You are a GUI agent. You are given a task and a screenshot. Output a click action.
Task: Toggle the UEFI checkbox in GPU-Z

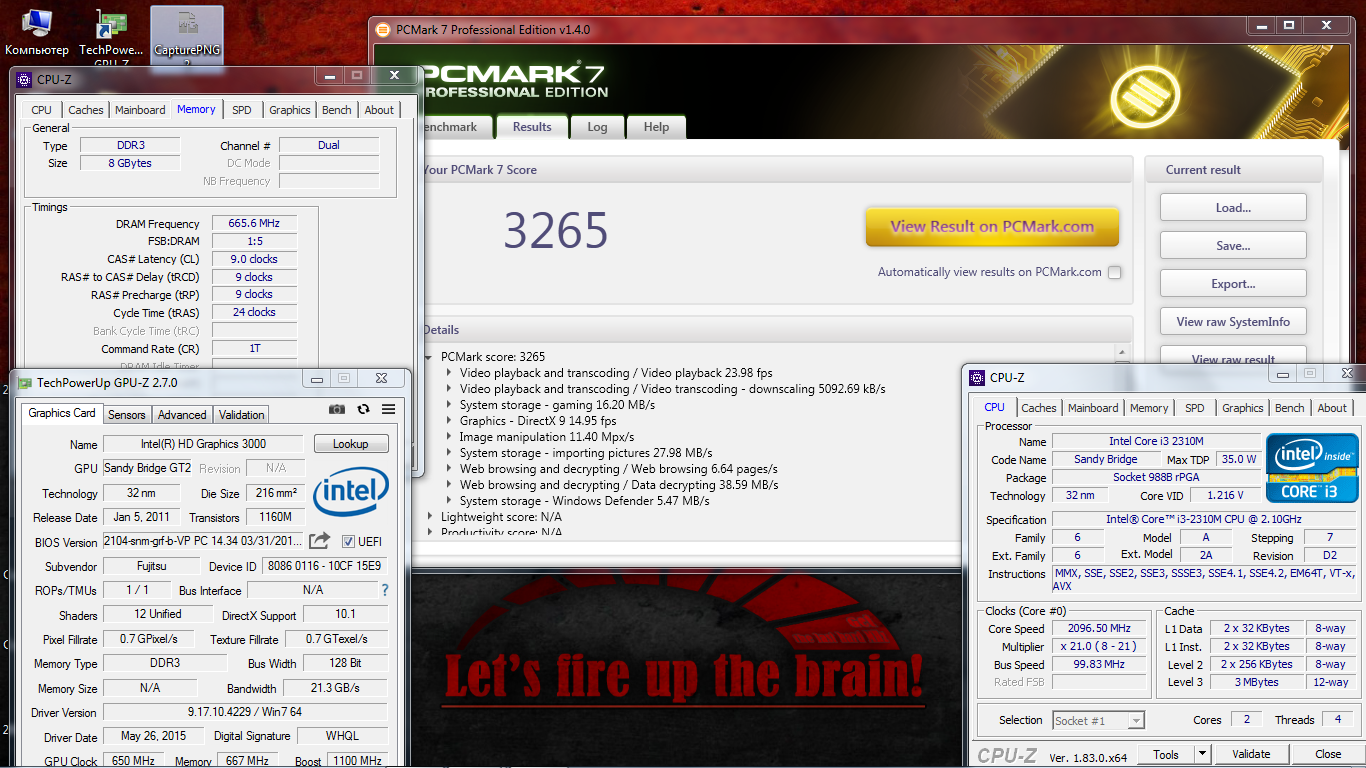[x=348, y=541]
